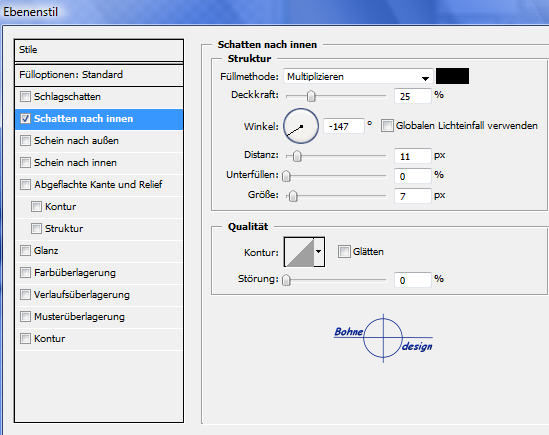549x435 pixels.
Task: Click the Bohne design logo
Action: tap(383, 338)
